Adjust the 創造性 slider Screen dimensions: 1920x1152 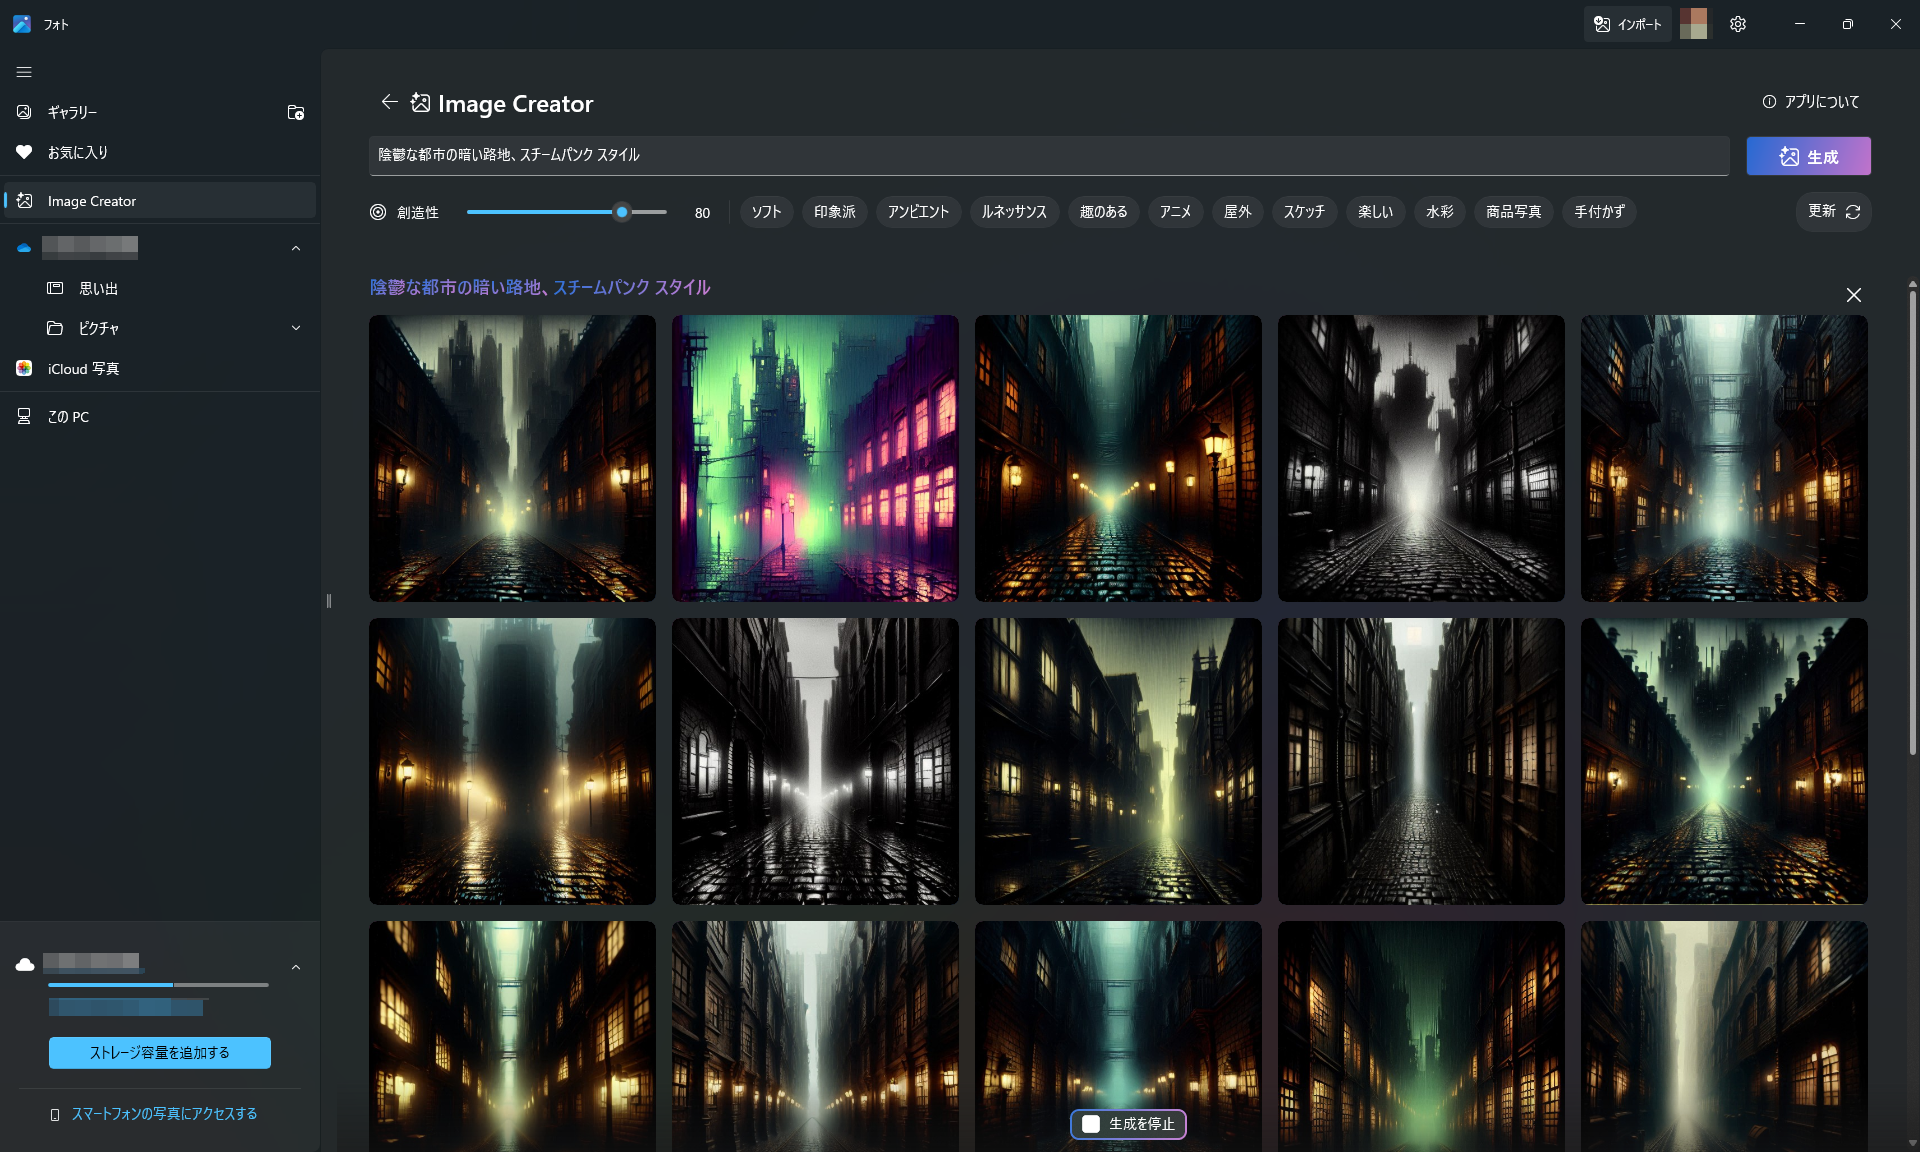[x=622, y=212]
